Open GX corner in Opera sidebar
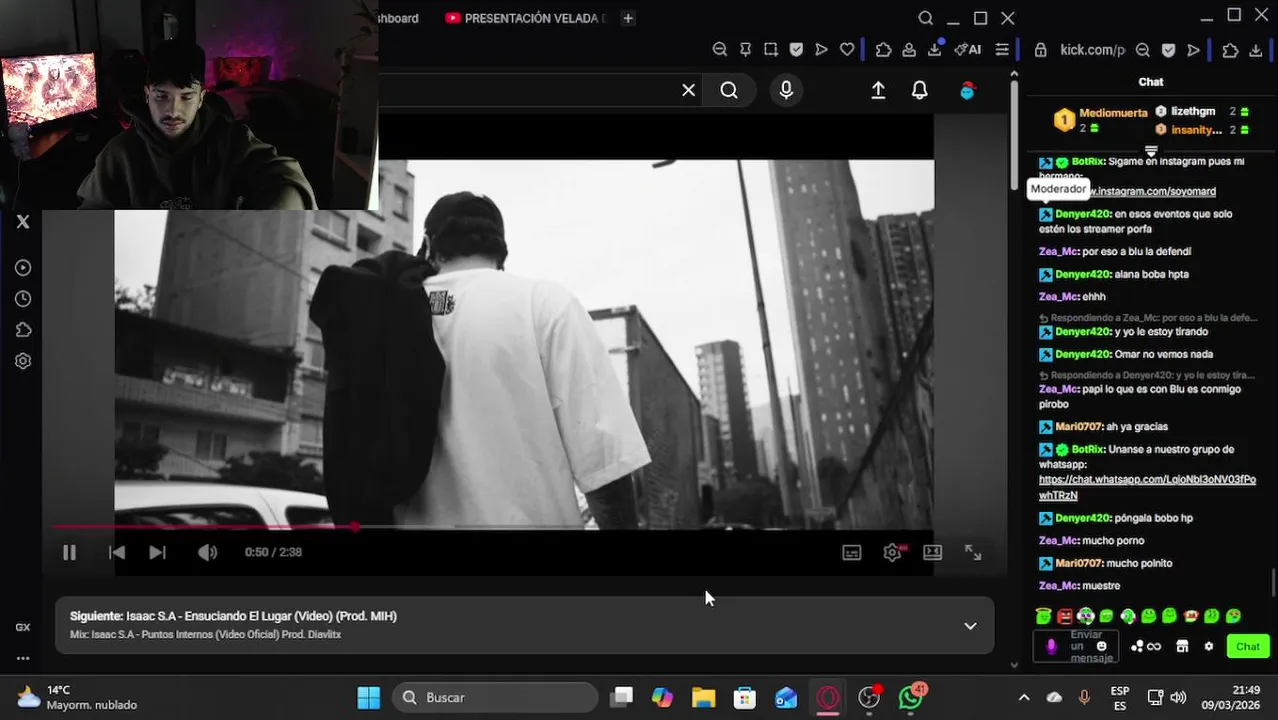Viewport: 1278px width, 720px height. tap(23, 627)
